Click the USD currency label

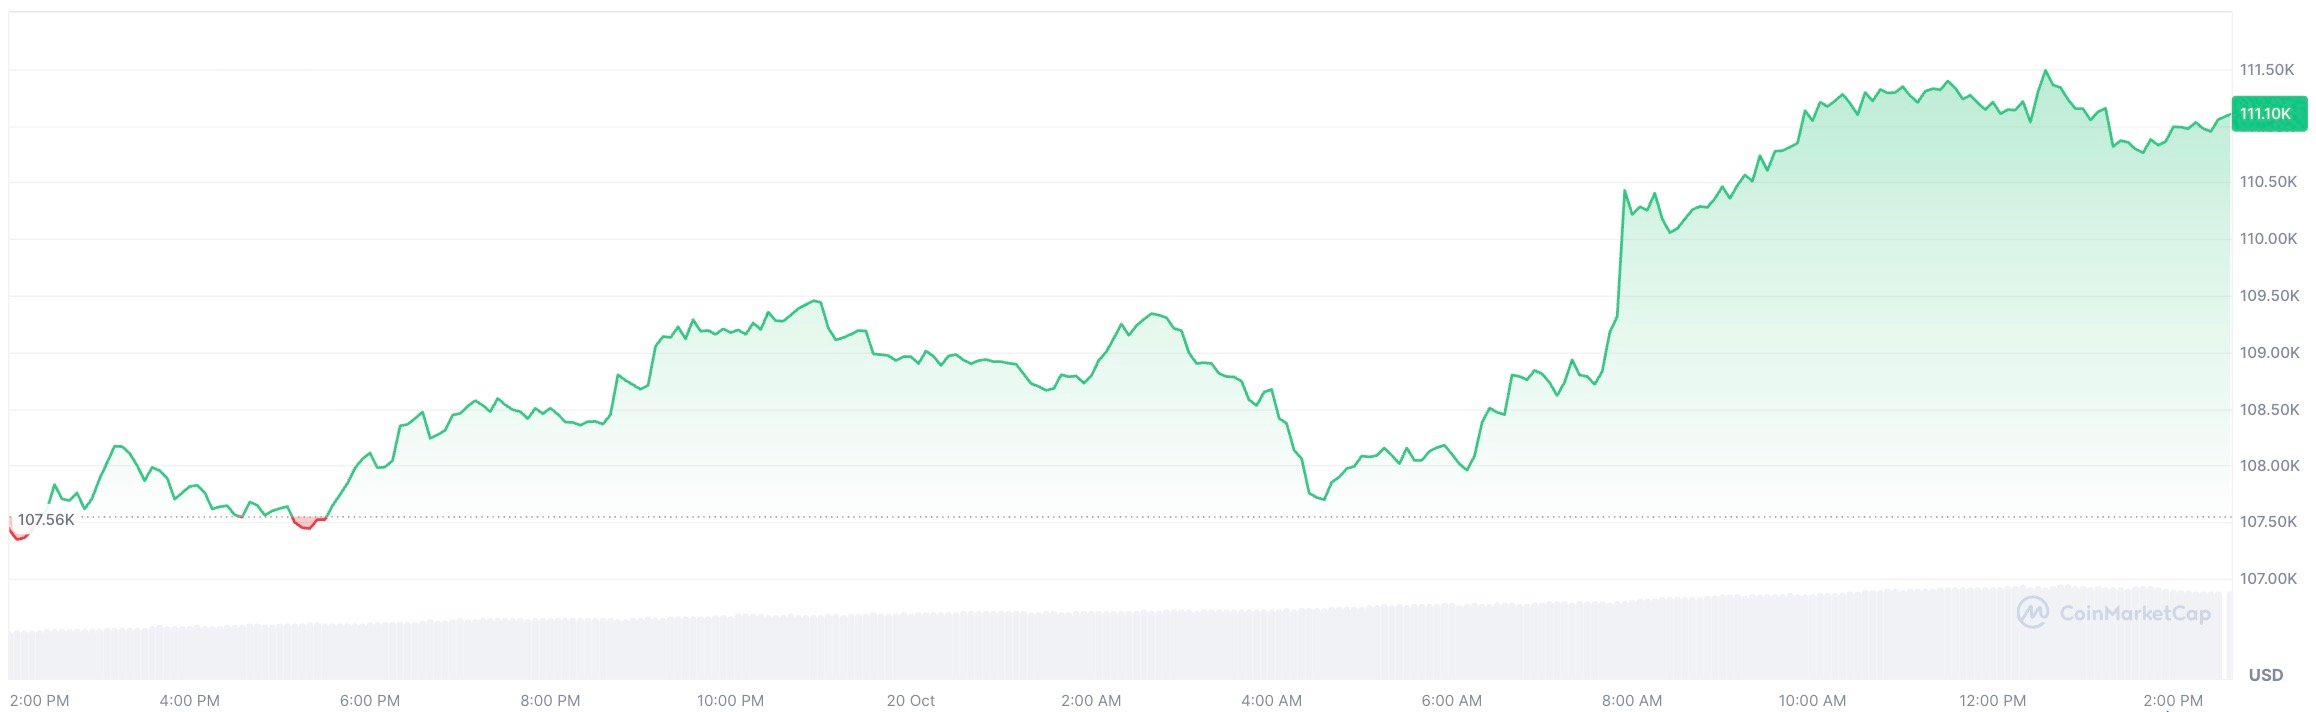pos(2265,675)
